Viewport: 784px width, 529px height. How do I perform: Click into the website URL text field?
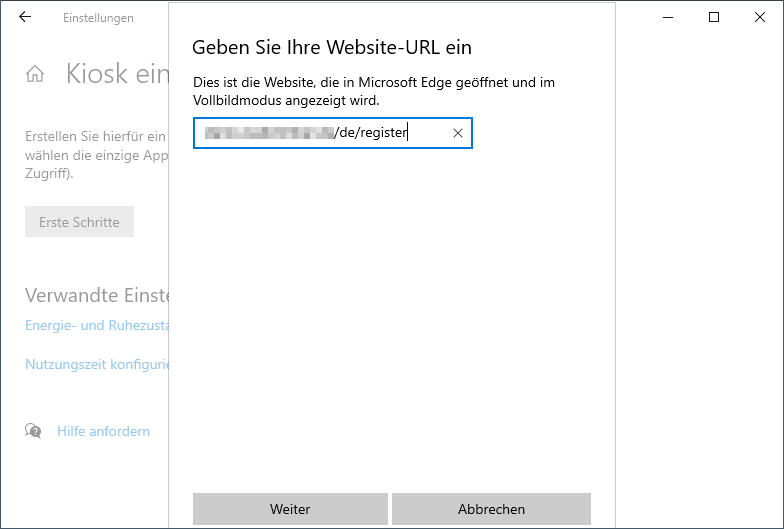[320, 133]
